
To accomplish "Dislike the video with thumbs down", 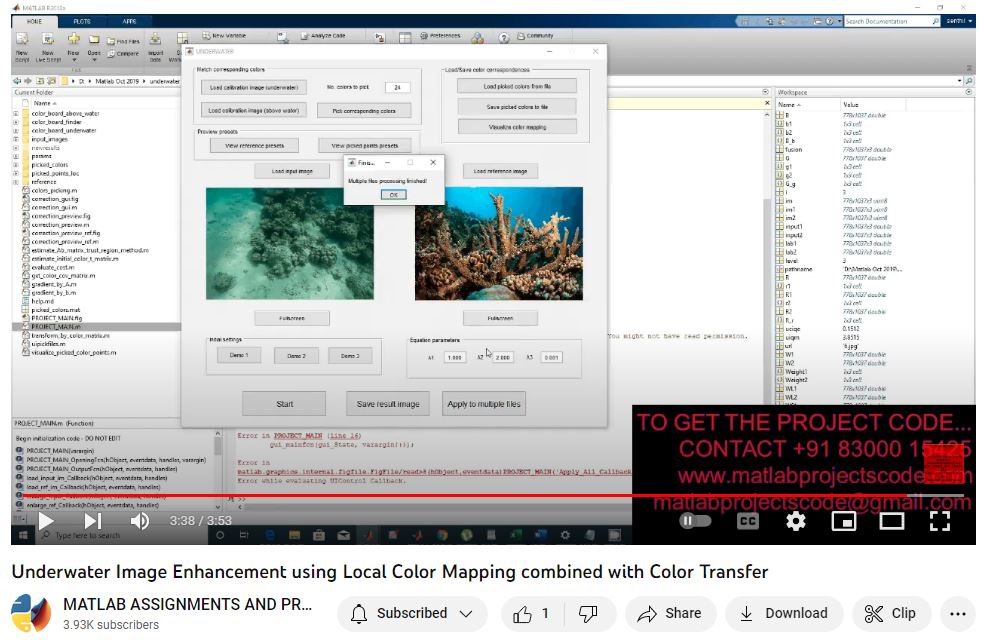I will tap(589, 614).
